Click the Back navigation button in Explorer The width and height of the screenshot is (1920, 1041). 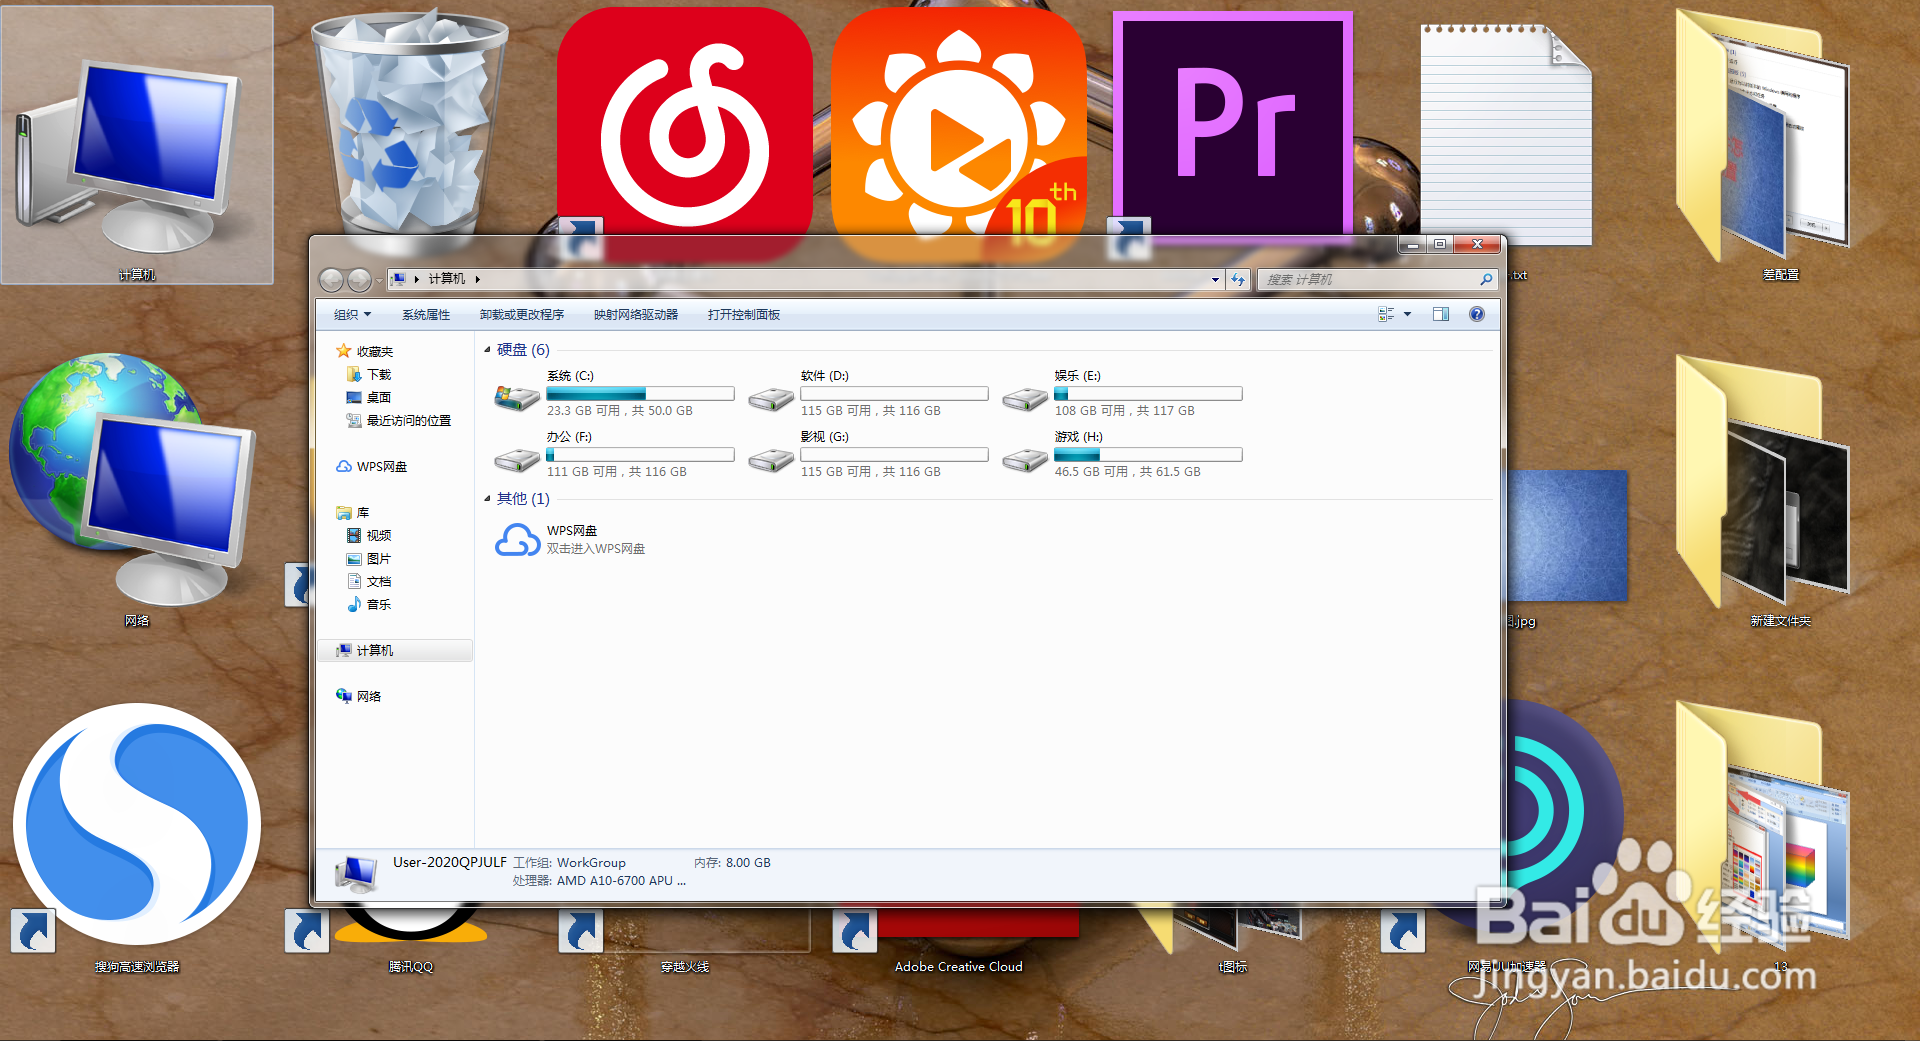[x=332, y=280]
